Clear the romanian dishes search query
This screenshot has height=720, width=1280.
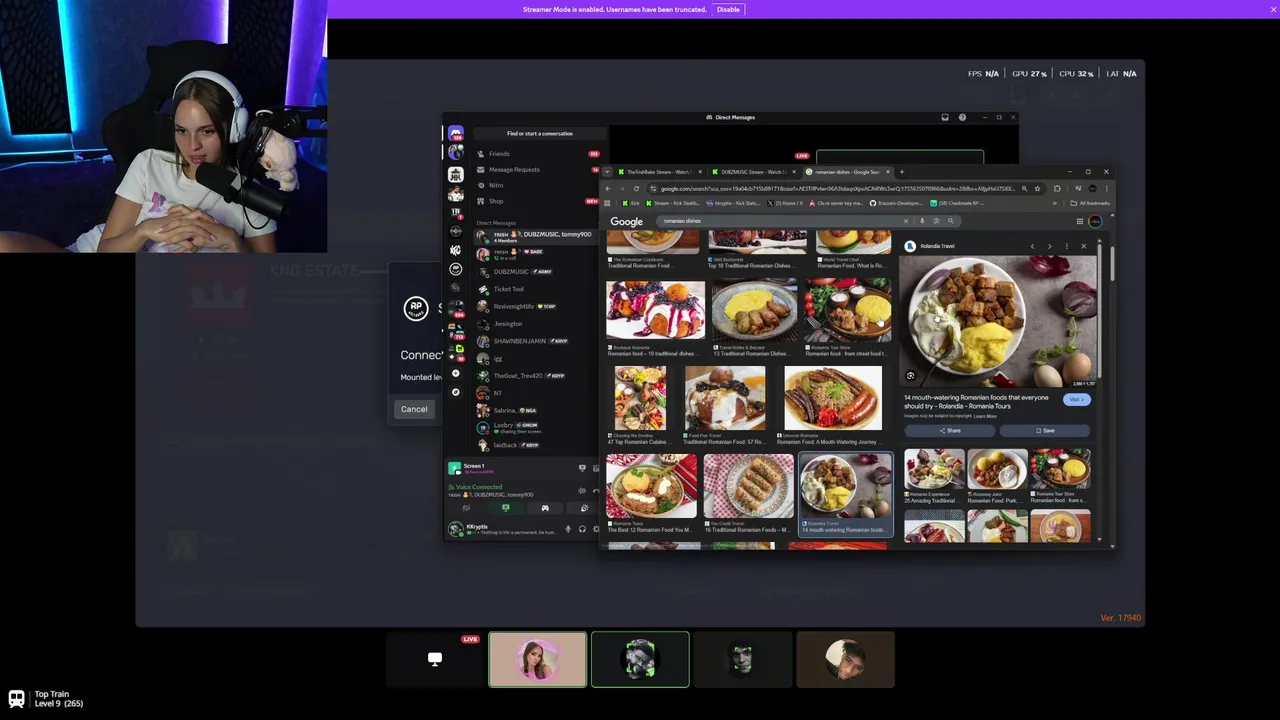[906, 221]
